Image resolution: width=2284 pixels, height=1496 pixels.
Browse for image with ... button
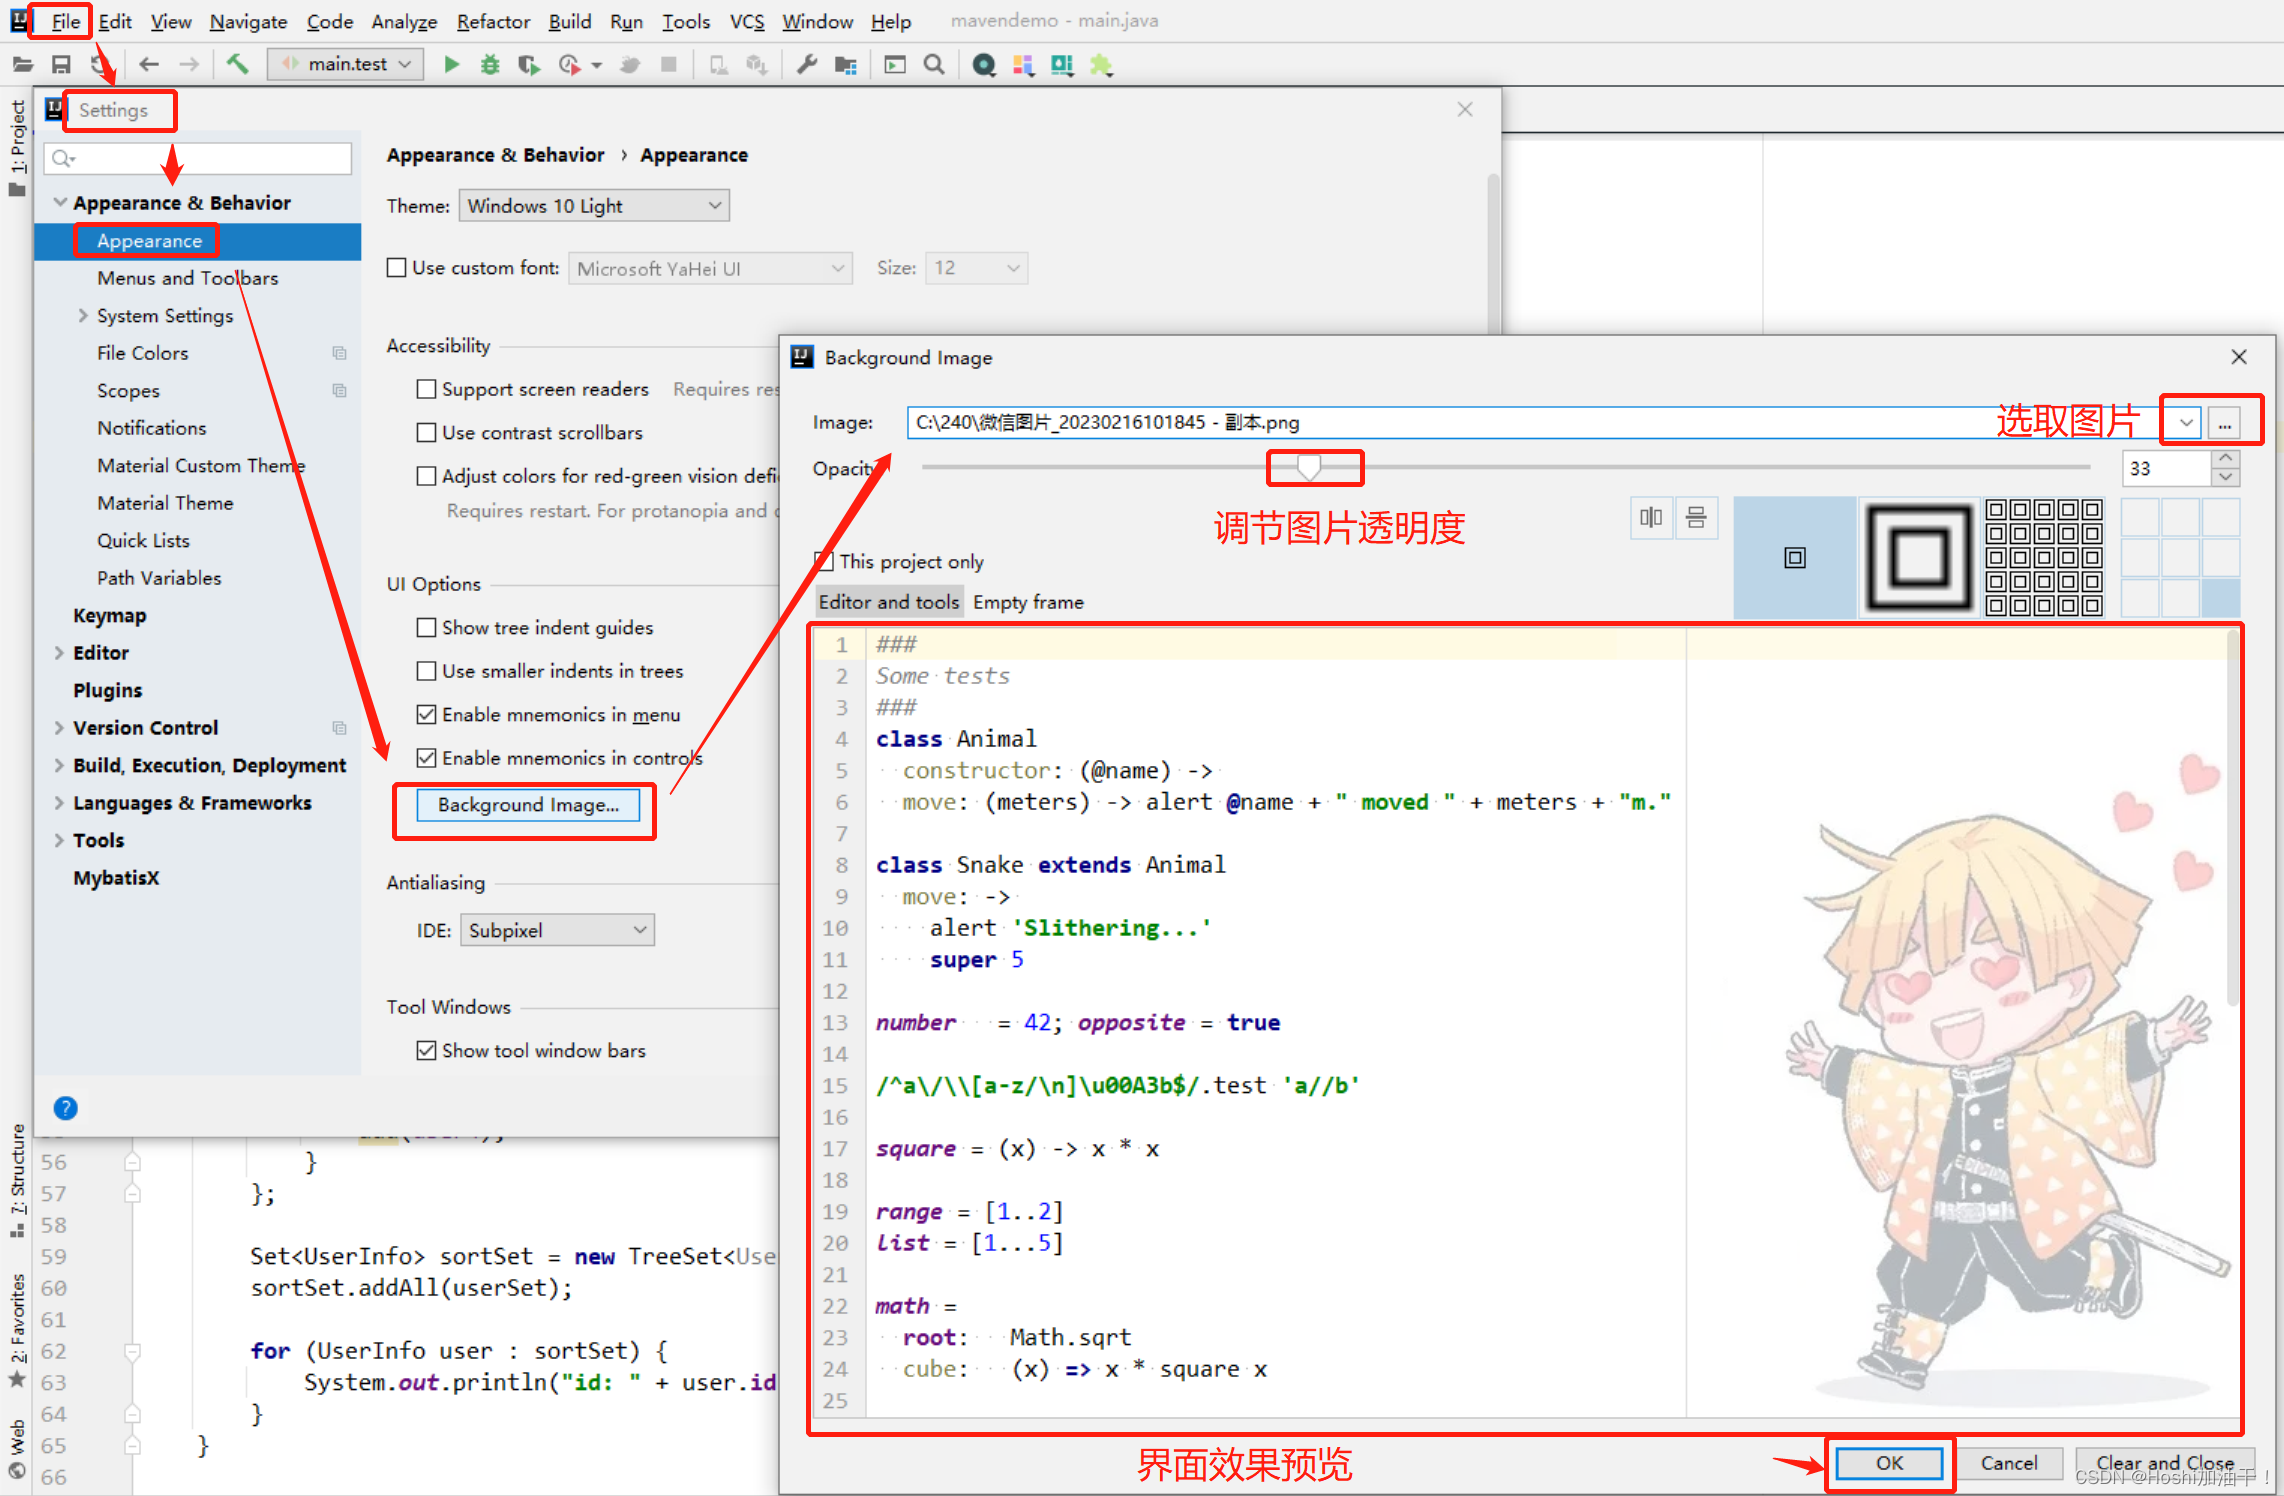click(x=2225, y=423)
